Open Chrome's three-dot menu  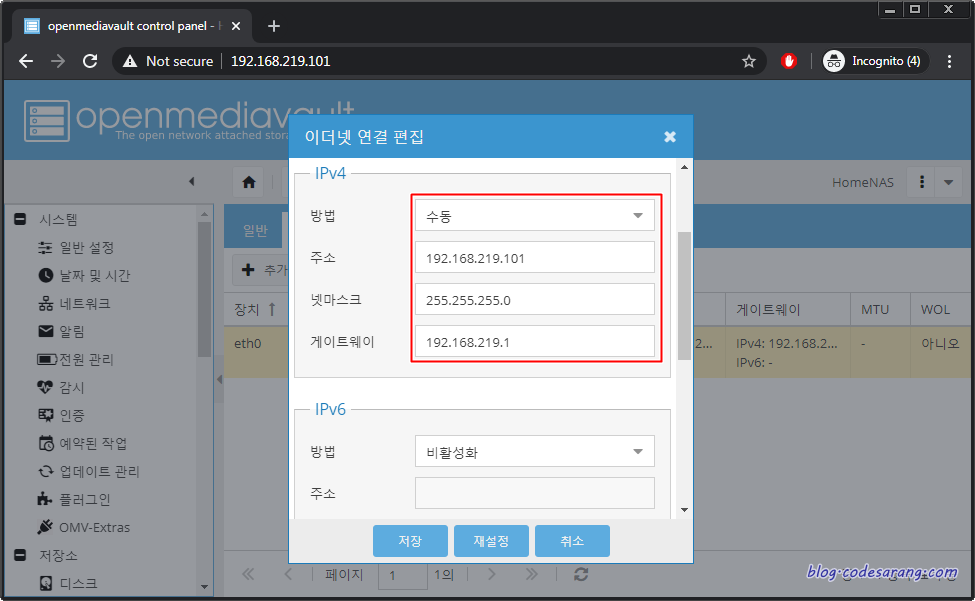[949, 61]
